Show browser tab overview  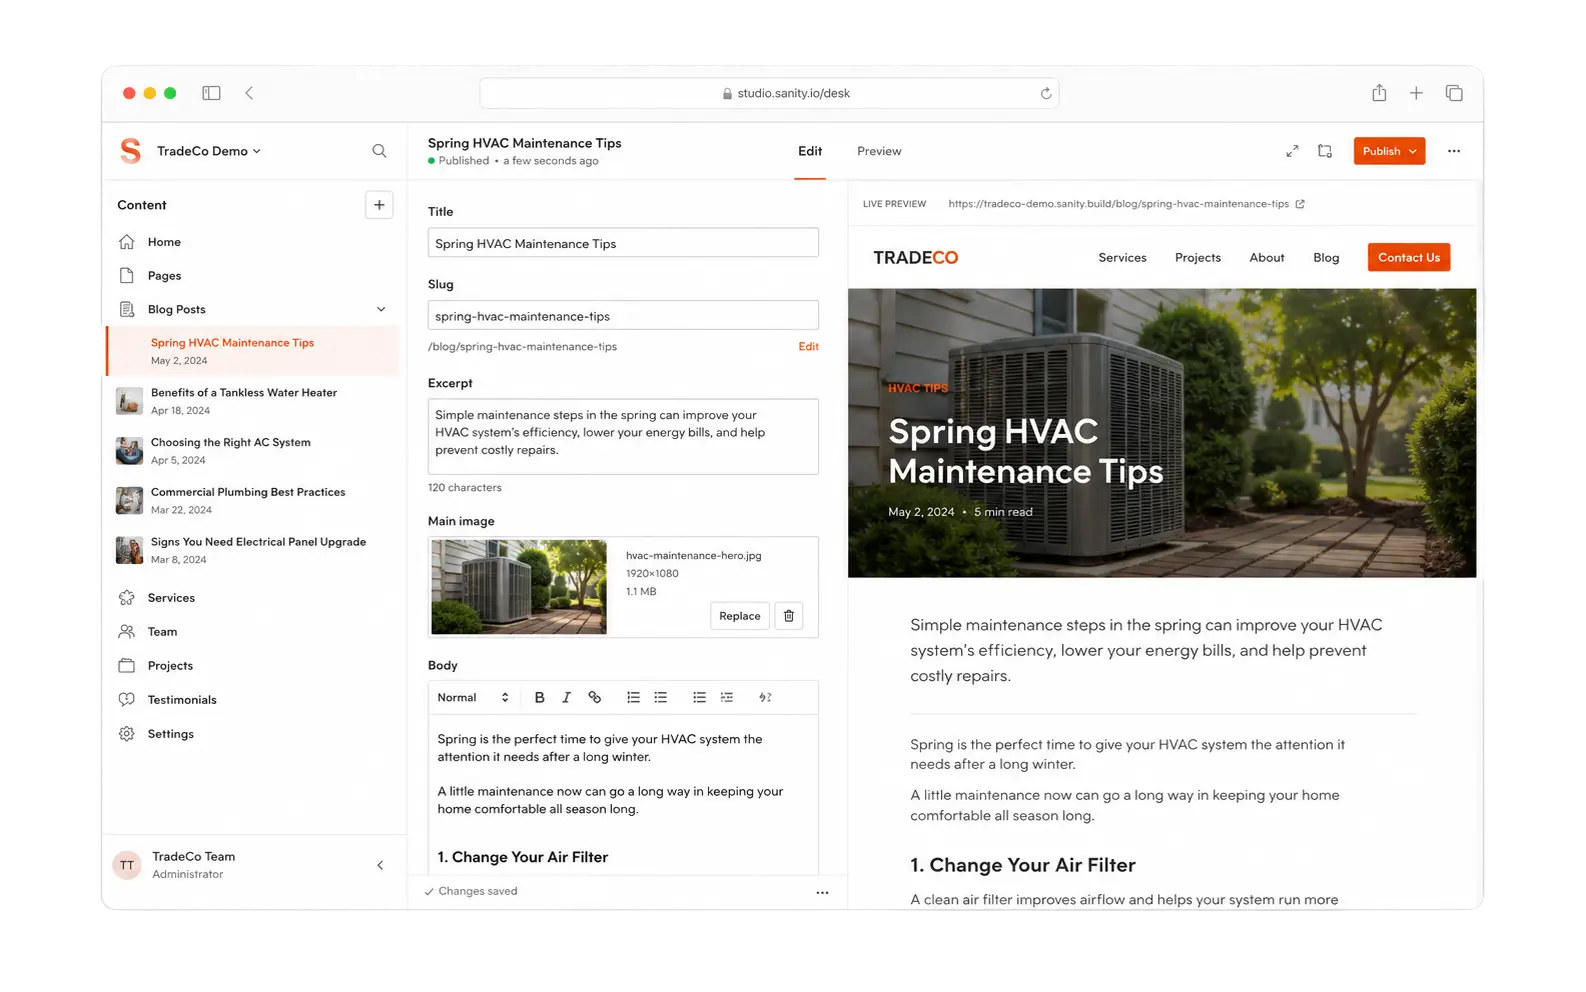pyautogui.click(x=1454, y=93)
